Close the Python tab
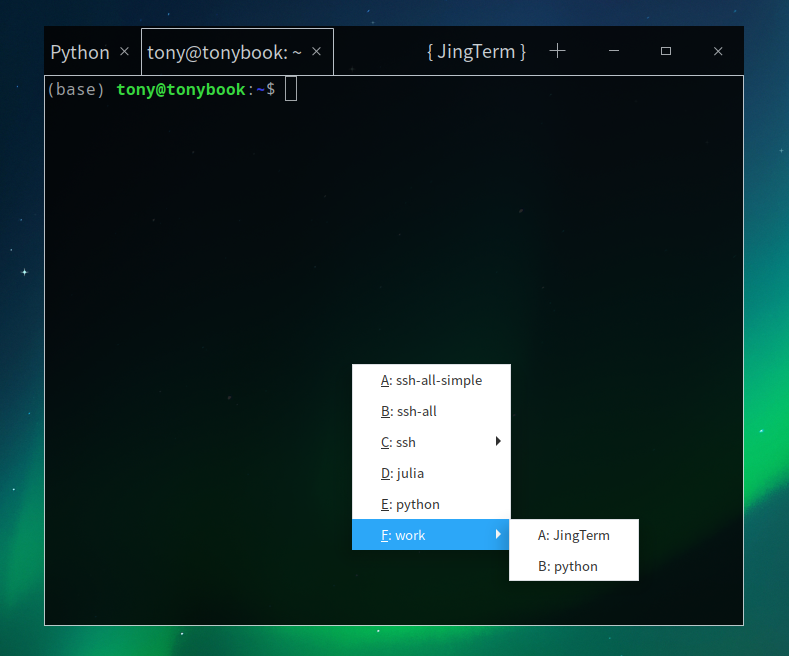Viewport: 789px width, 656px height. coord(124,51)
